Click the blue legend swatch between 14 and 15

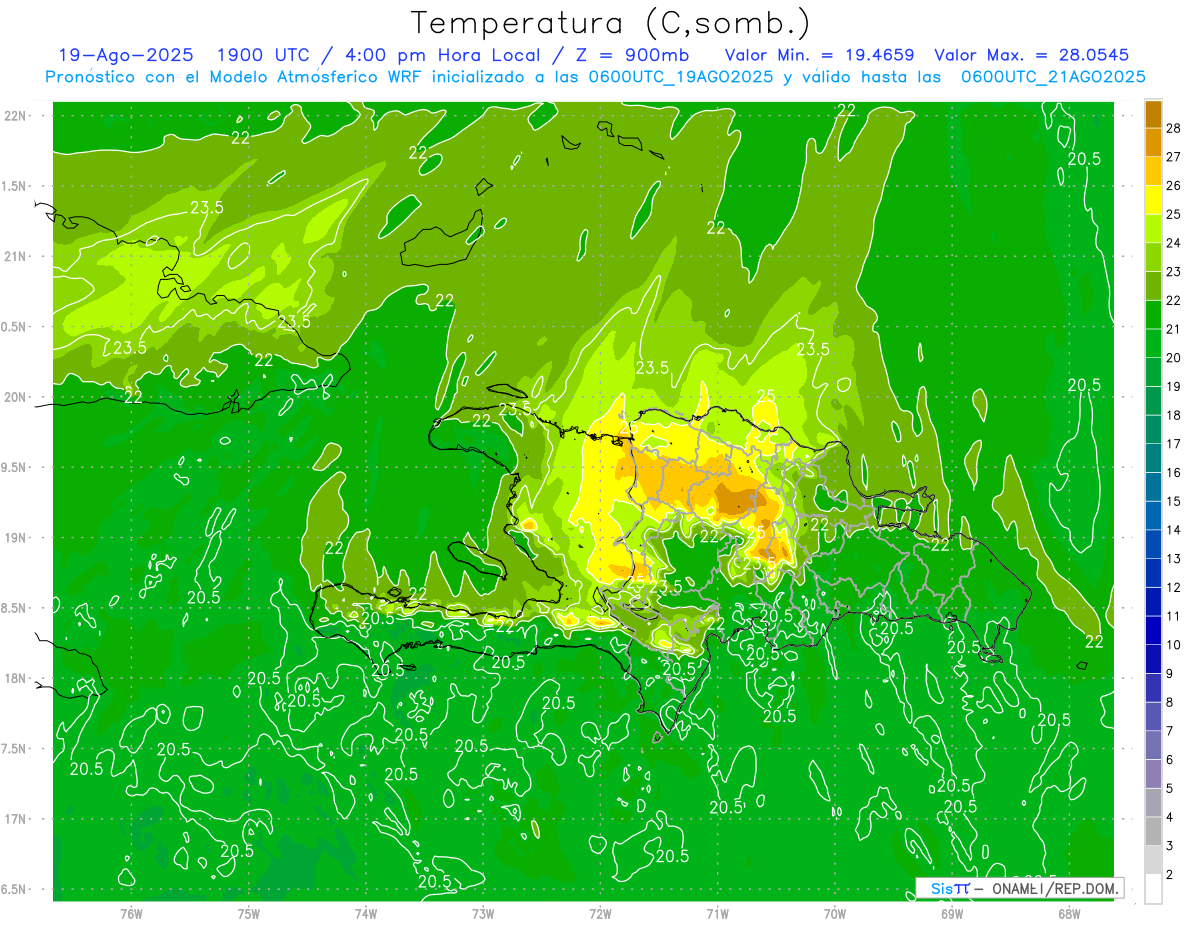coord(1153,515)
